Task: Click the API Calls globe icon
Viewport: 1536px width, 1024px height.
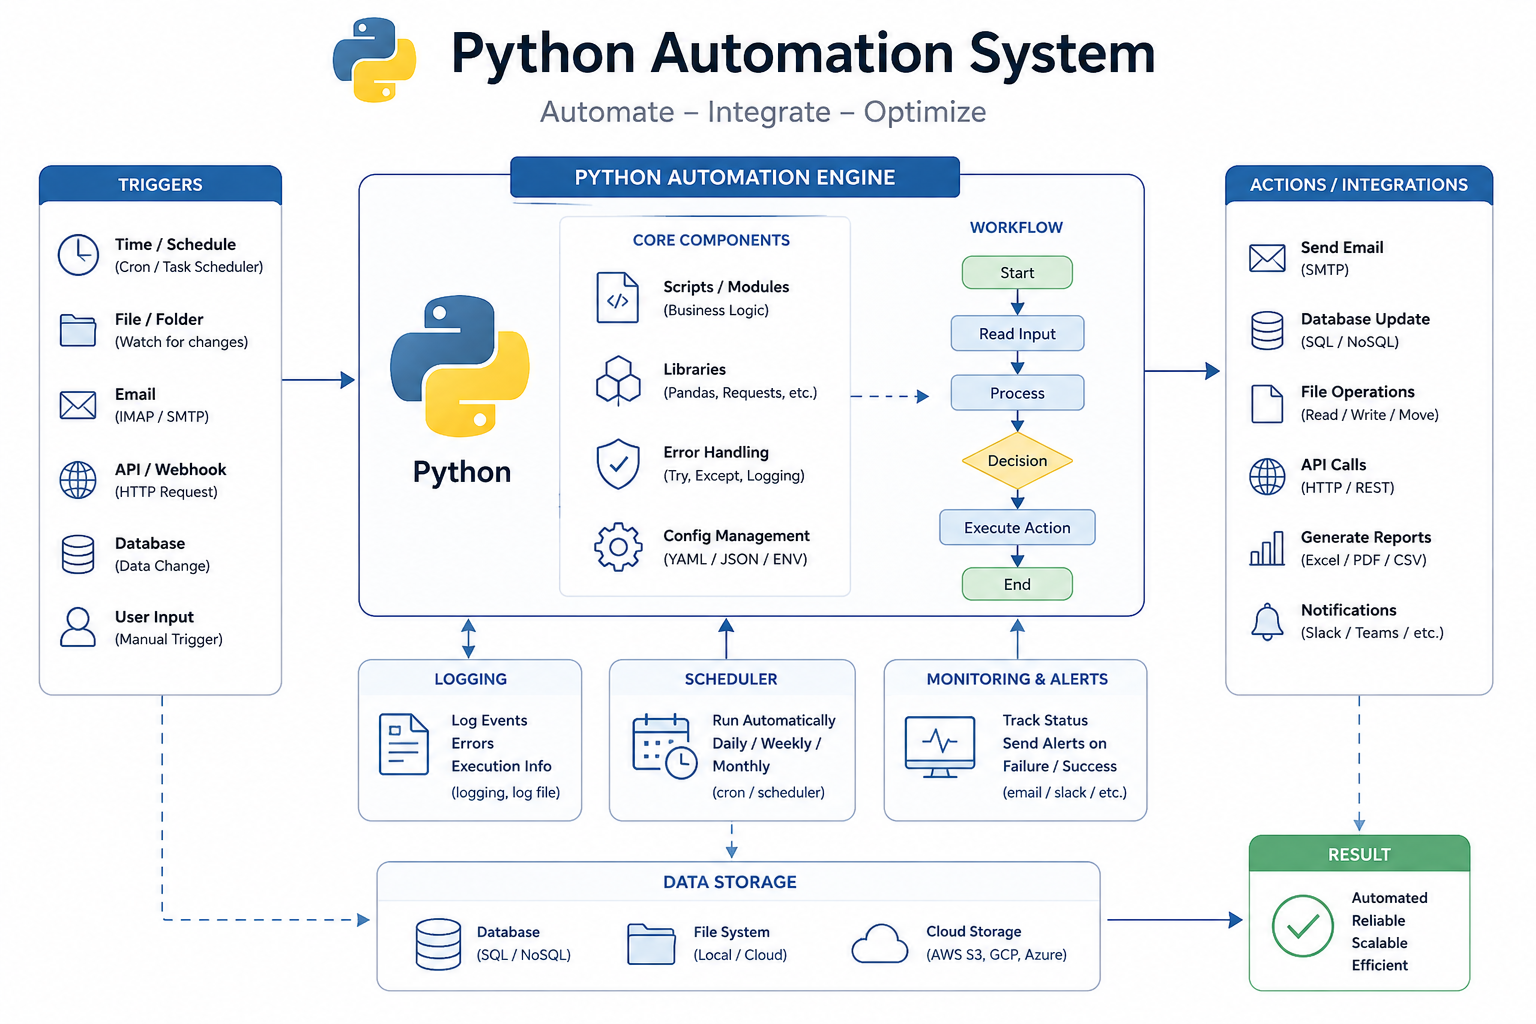Action: tap(1267, 476)
